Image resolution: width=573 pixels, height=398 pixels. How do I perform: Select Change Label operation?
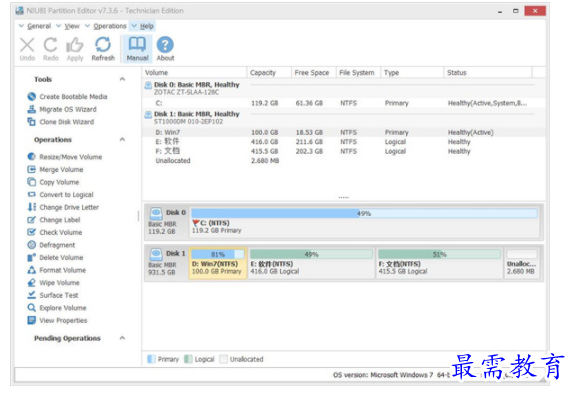[x=54, y=220]
